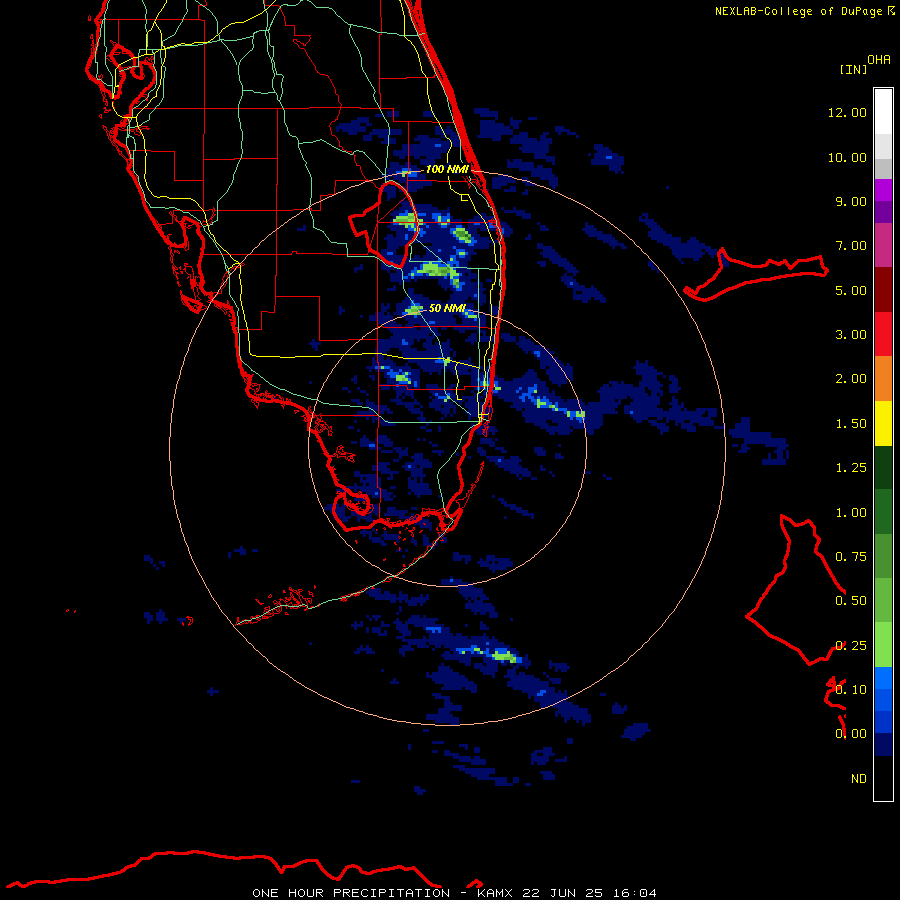Viewport: 900px width, 900px height.
Task: Click the ONE HOUR PRECIPITATION title text
Action: pyautogui.click(x=351, y=893)
